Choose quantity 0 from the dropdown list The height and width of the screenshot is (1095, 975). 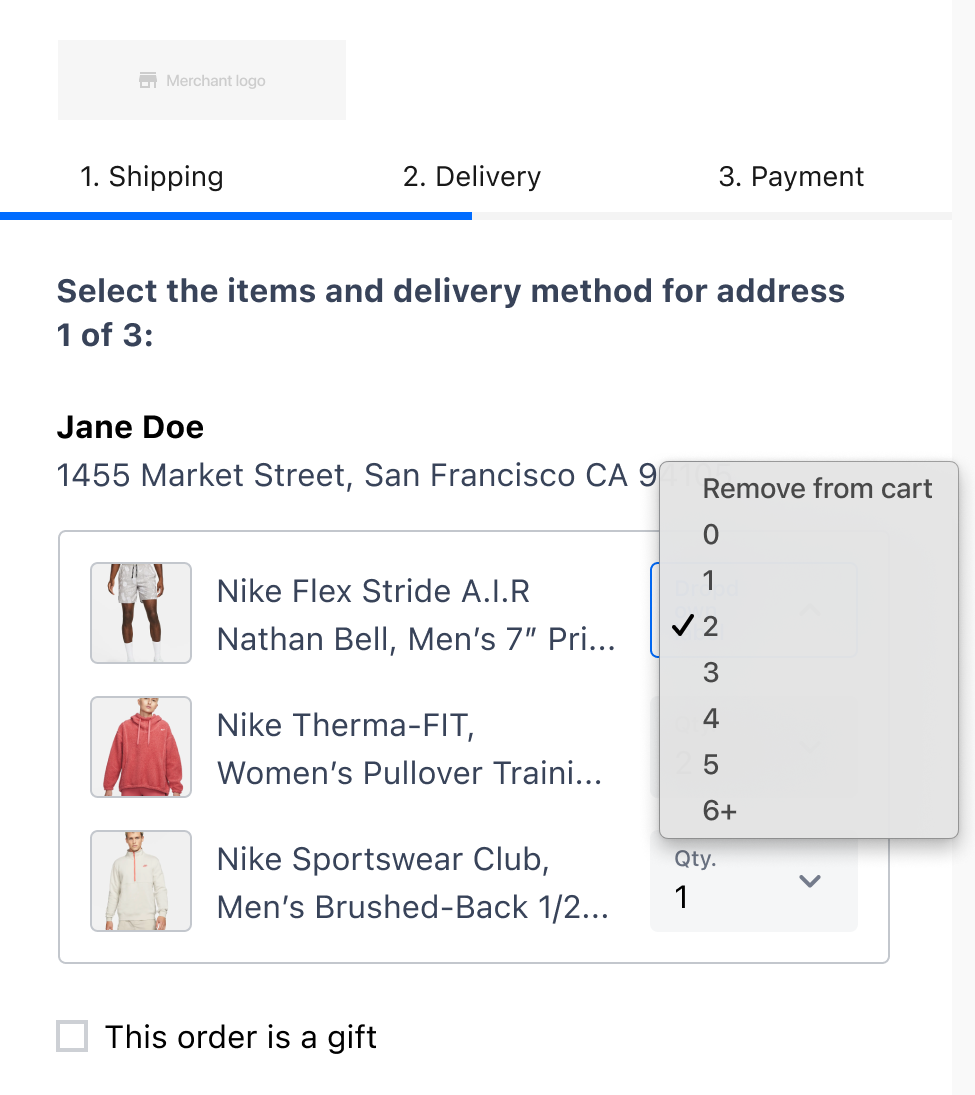pos(711,535)
